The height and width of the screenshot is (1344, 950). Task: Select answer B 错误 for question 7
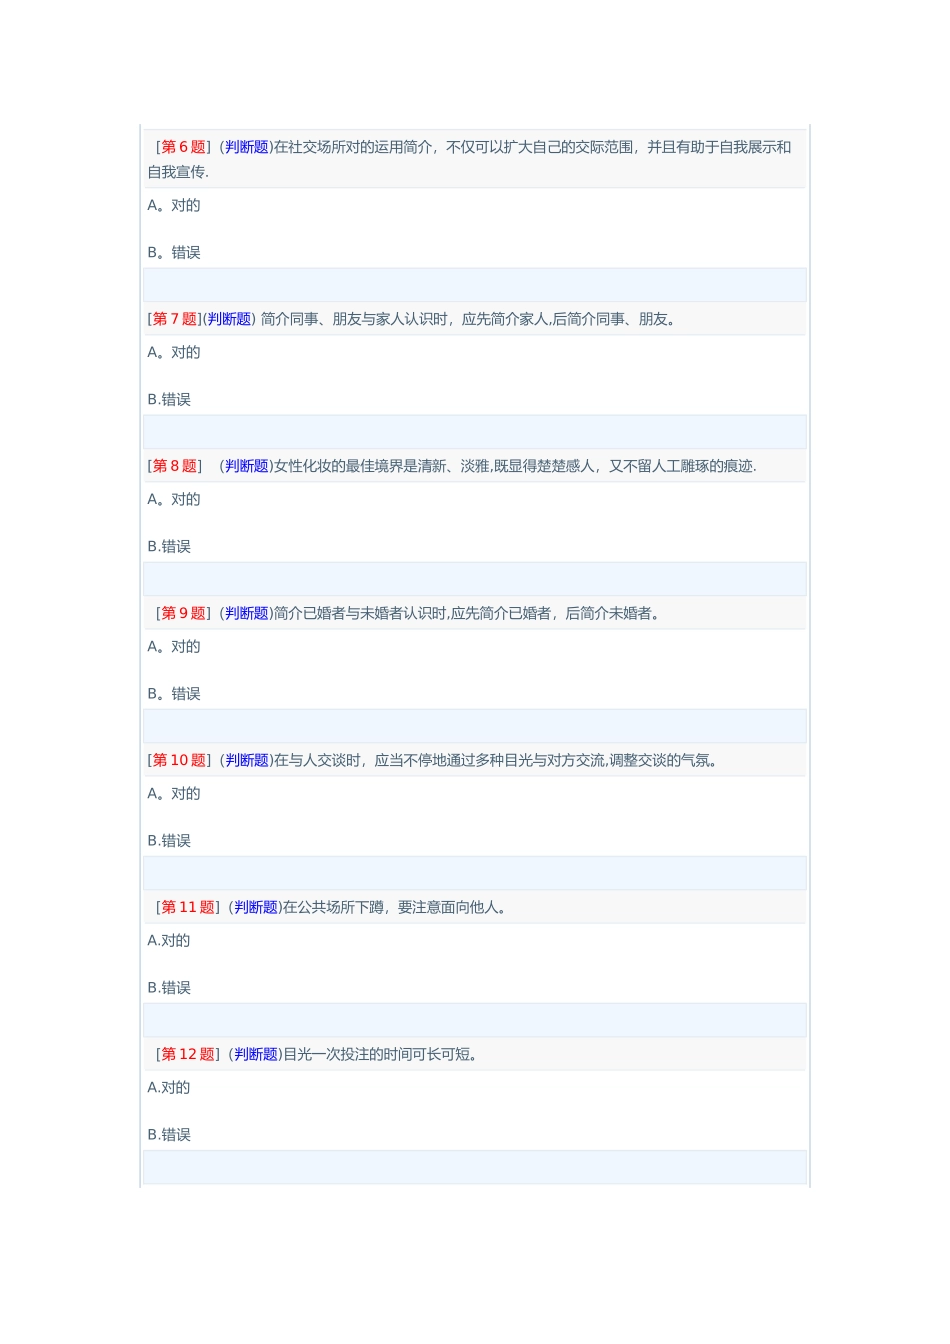169,399
